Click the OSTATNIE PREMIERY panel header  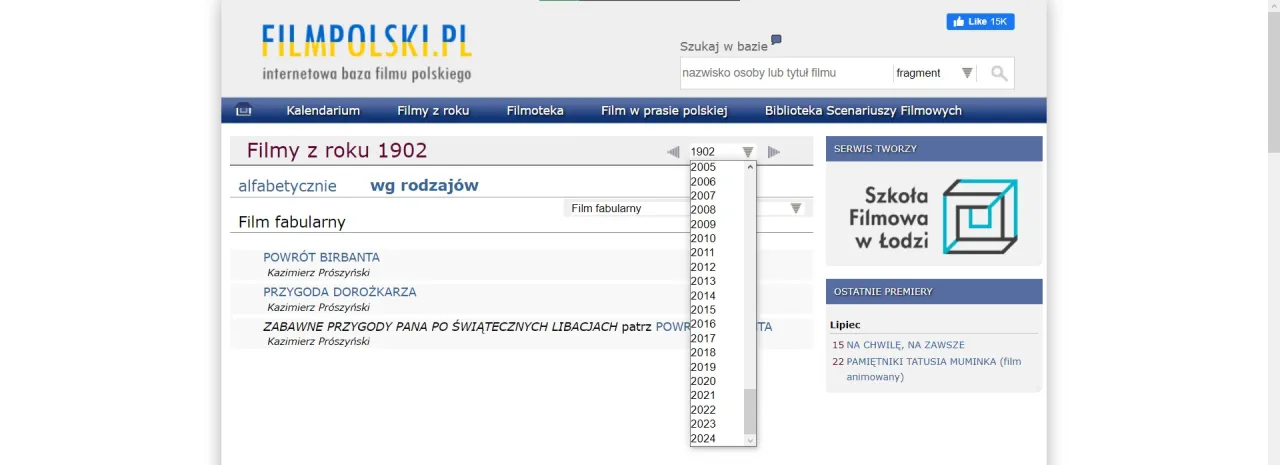tap(934, 292)
